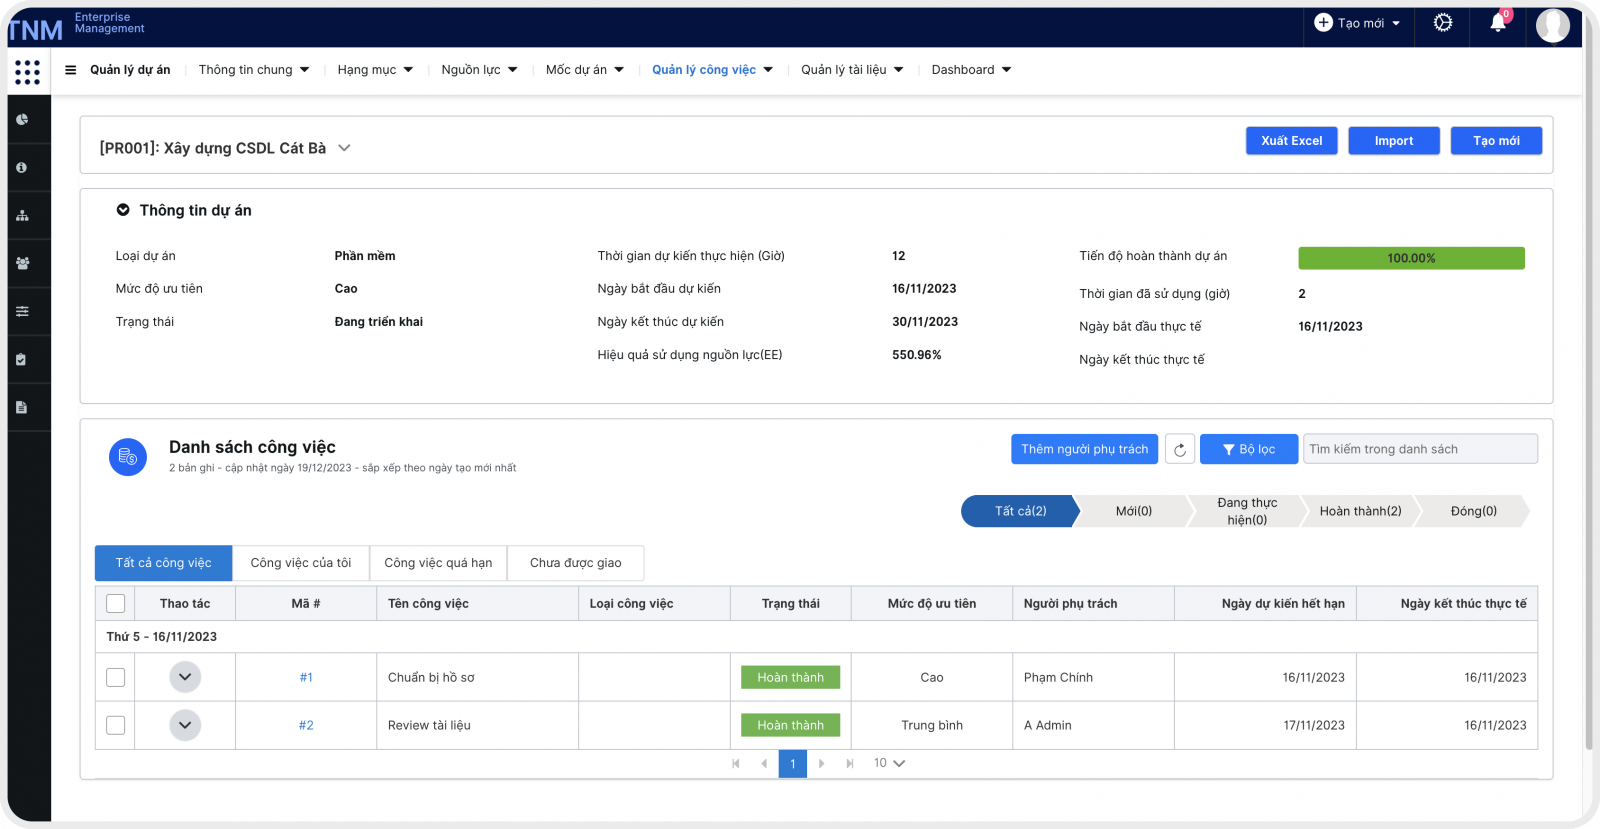Switch to the Chưa được giao tab
Image resolution: width=1600 pixels, height=829 pixels.
(x=576, y=563)
